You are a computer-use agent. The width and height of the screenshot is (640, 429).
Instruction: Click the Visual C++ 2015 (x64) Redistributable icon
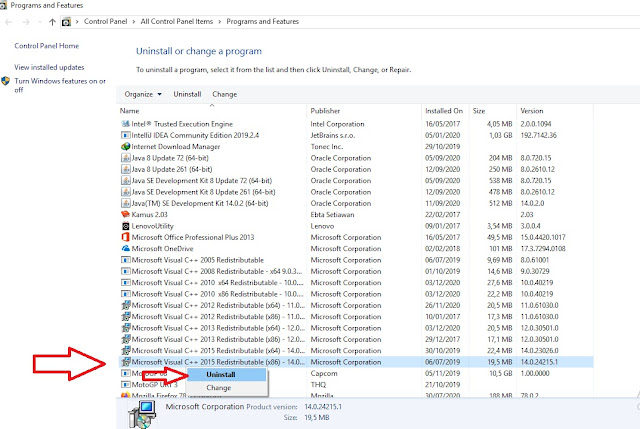[126, 351]
